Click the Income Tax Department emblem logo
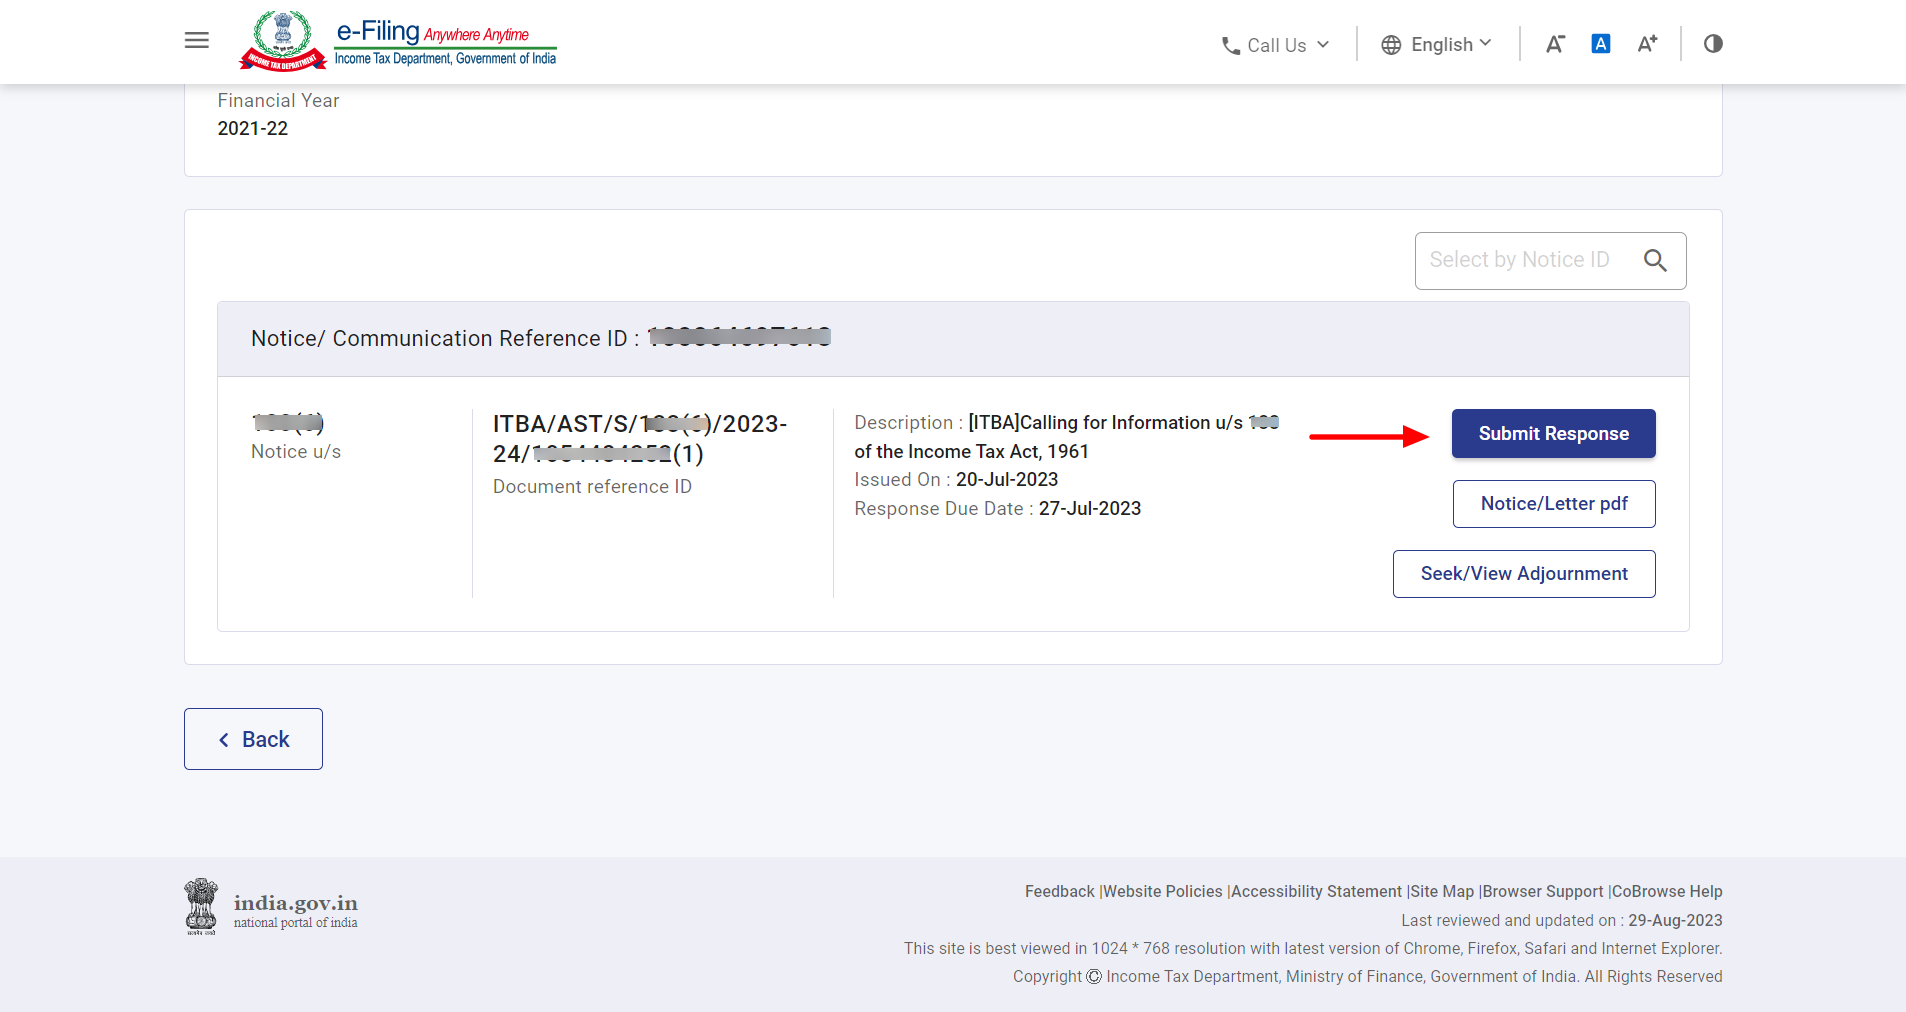Viewport: 1906px width, 1012px height. coord(283,41)
